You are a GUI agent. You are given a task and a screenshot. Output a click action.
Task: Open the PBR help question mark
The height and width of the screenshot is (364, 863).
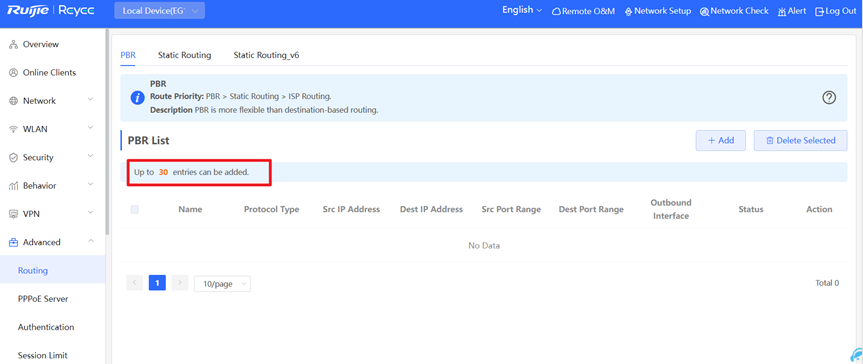(829, 97)
